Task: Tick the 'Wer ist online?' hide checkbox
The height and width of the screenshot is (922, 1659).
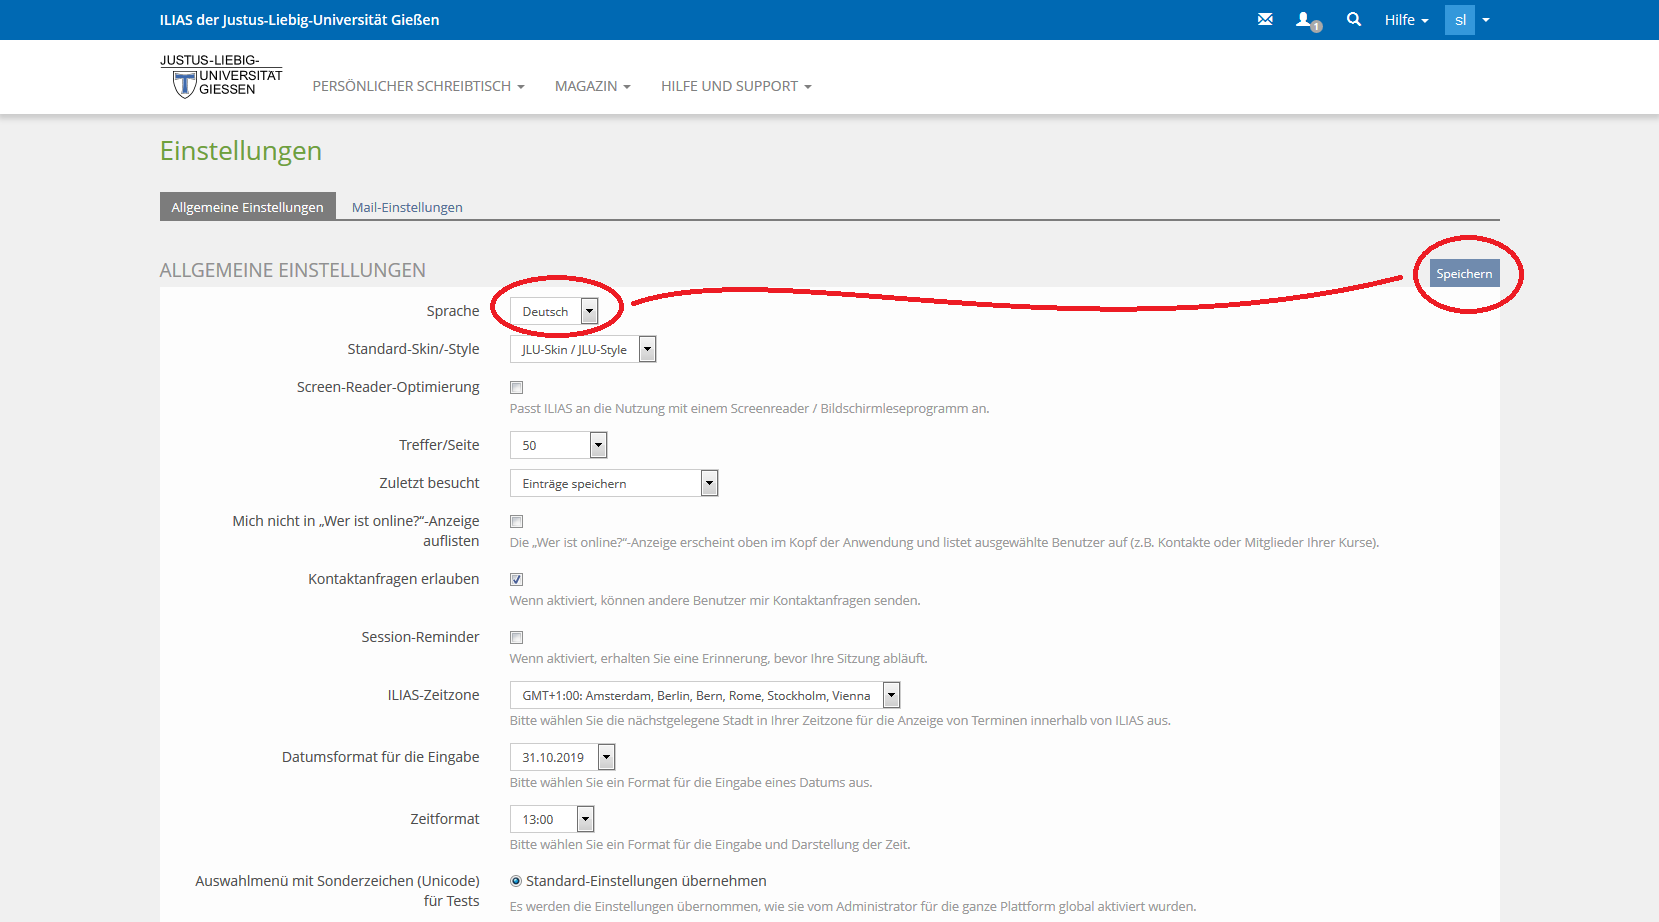Action: (x=517, y=522)
